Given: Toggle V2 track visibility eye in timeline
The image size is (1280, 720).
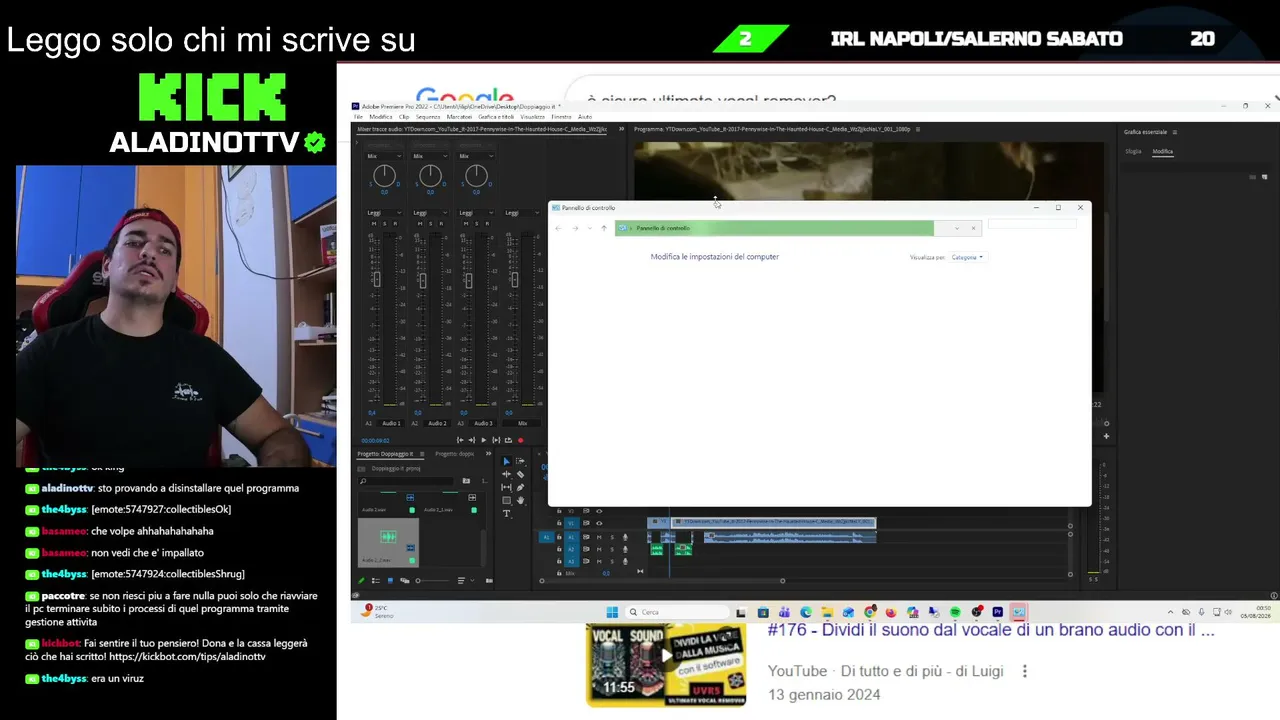Looking at the screenshot, I should point(599,511).
